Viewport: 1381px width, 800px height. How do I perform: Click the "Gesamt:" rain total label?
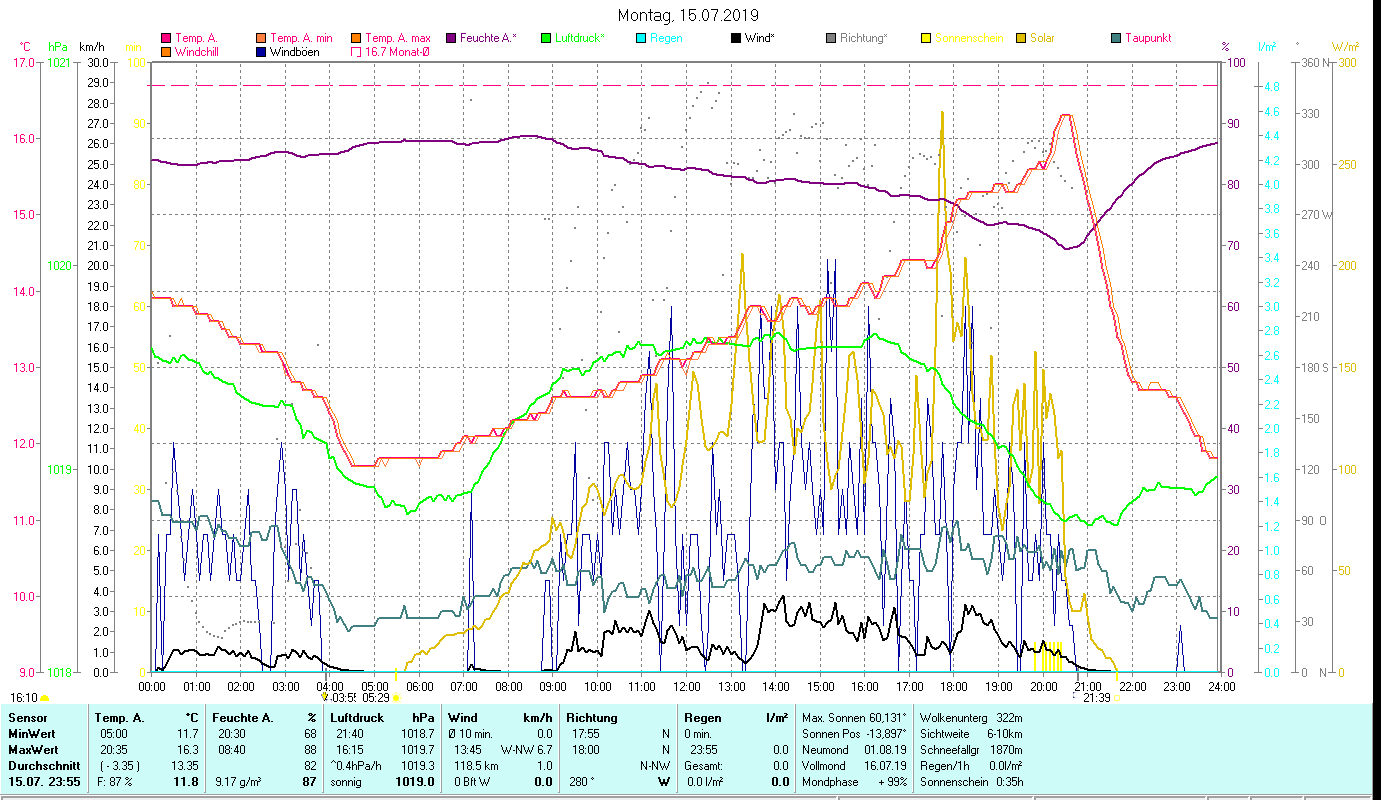(704, 765)
